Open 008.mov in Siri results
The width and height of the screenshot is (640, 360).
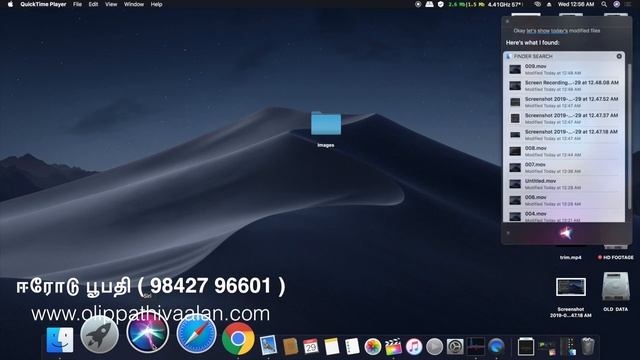click(x=564, y=151)
